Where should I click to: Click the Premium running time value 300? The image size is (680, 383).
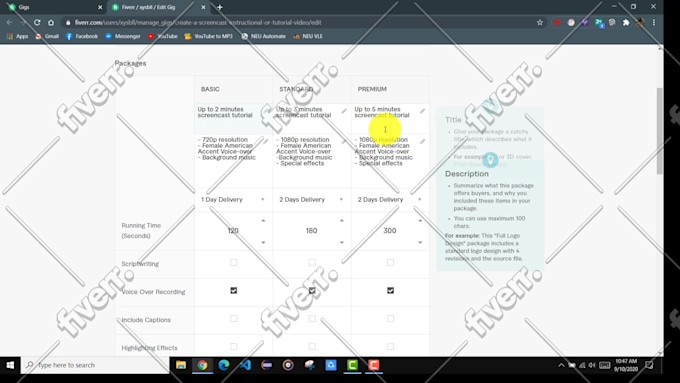tap(390, 231)
